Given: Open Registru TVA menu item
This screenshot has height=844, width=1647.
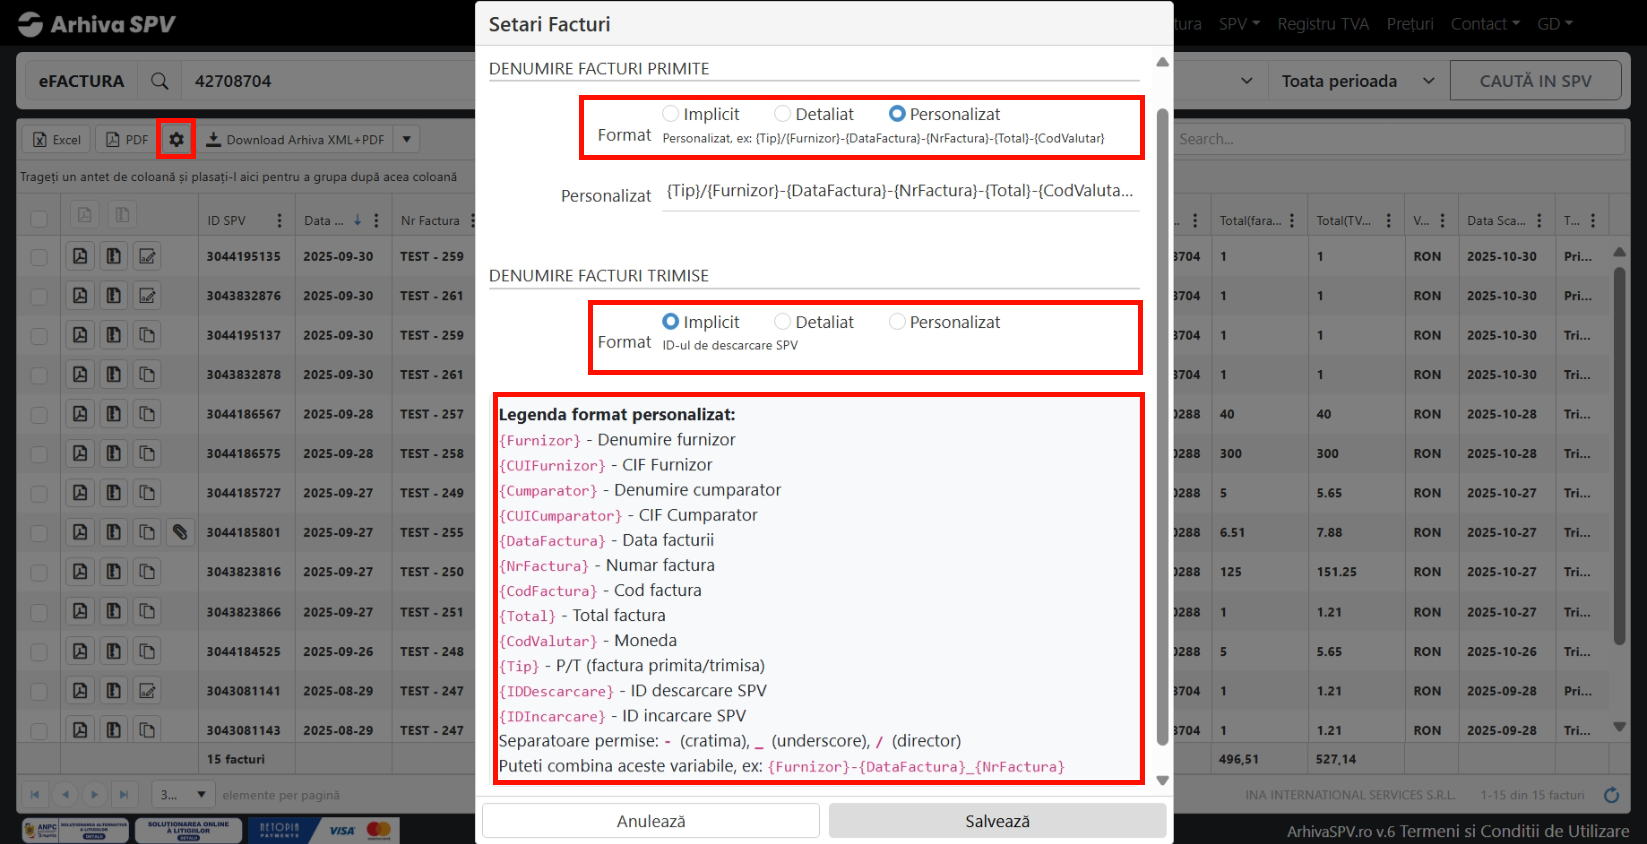Looking at the screenshot, I should click(x=1322, y=24).
